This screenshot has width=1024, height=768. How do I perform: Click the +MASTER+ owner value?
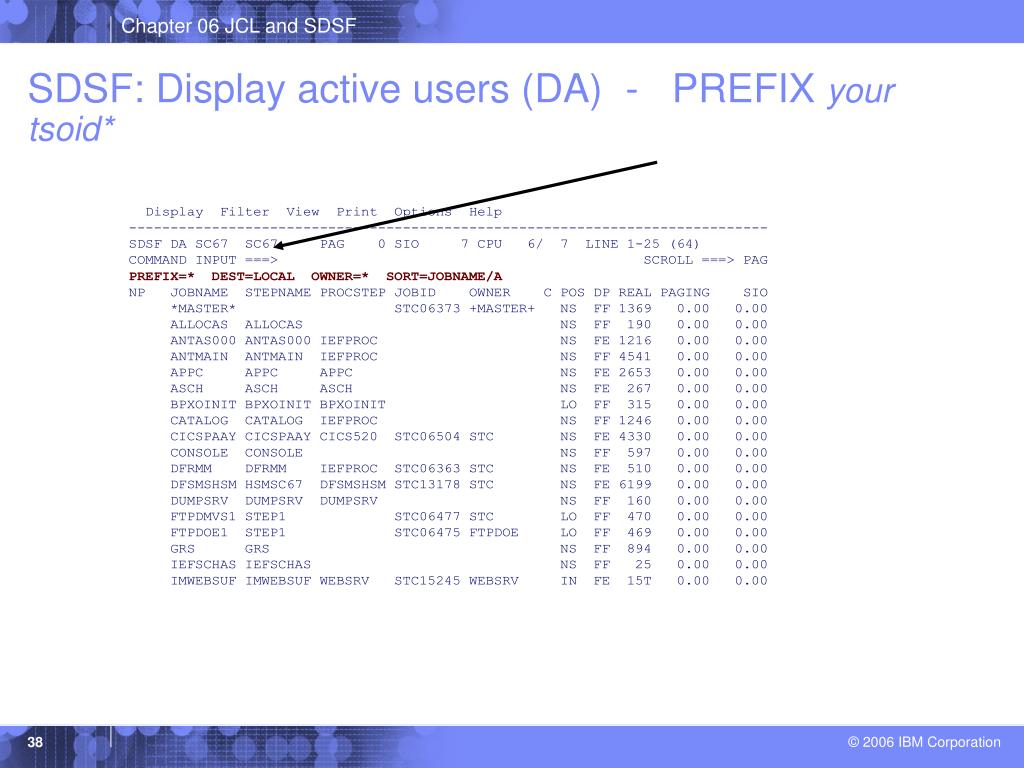pos(502,308)
